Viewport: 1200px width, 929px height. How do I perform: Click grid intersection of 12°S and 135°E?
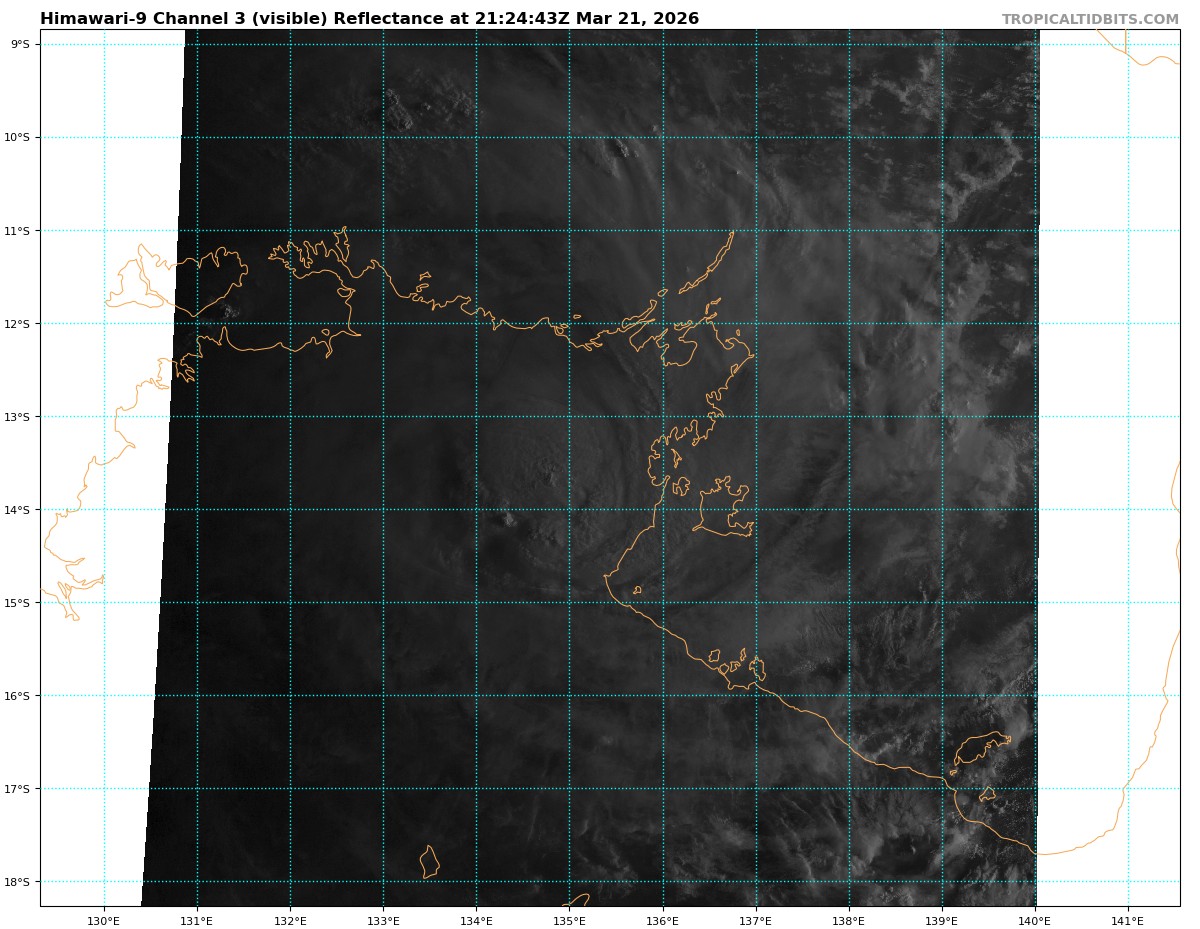tap(569, 324)
